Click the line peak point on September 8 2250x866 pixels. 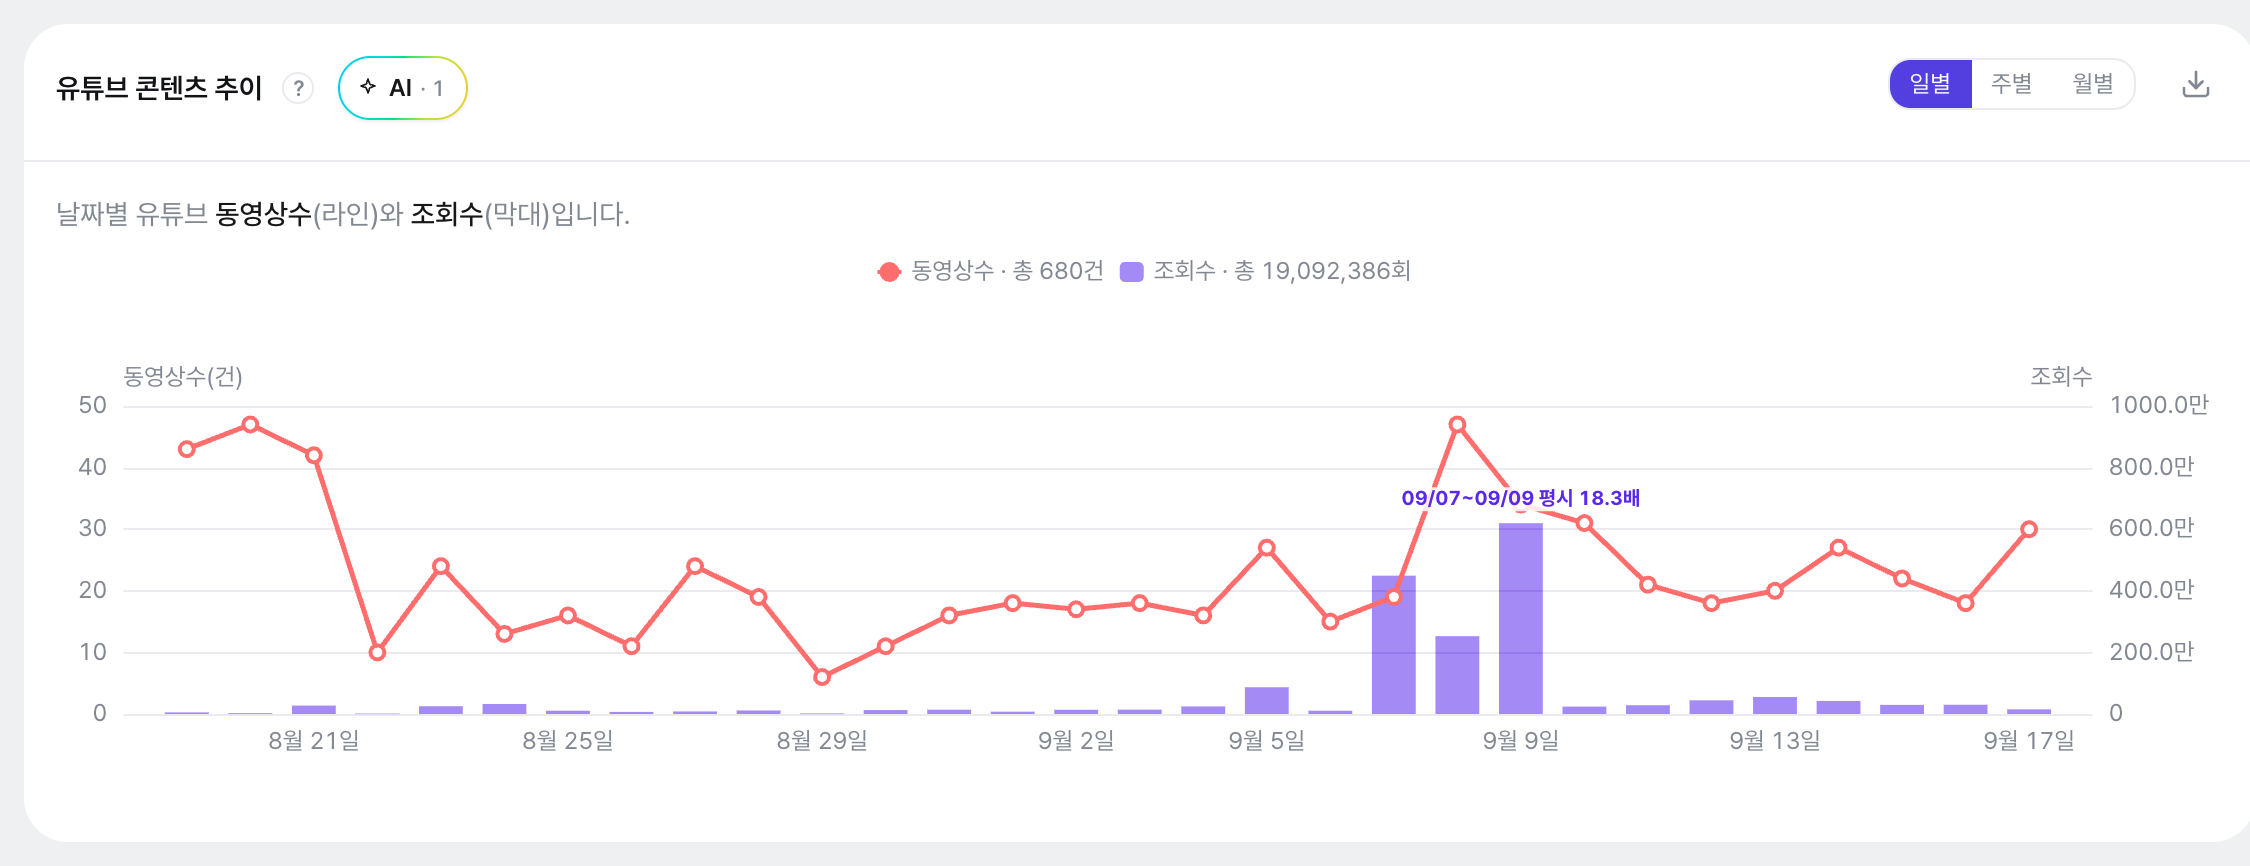pyautogui.click(x=1457, y=425)
